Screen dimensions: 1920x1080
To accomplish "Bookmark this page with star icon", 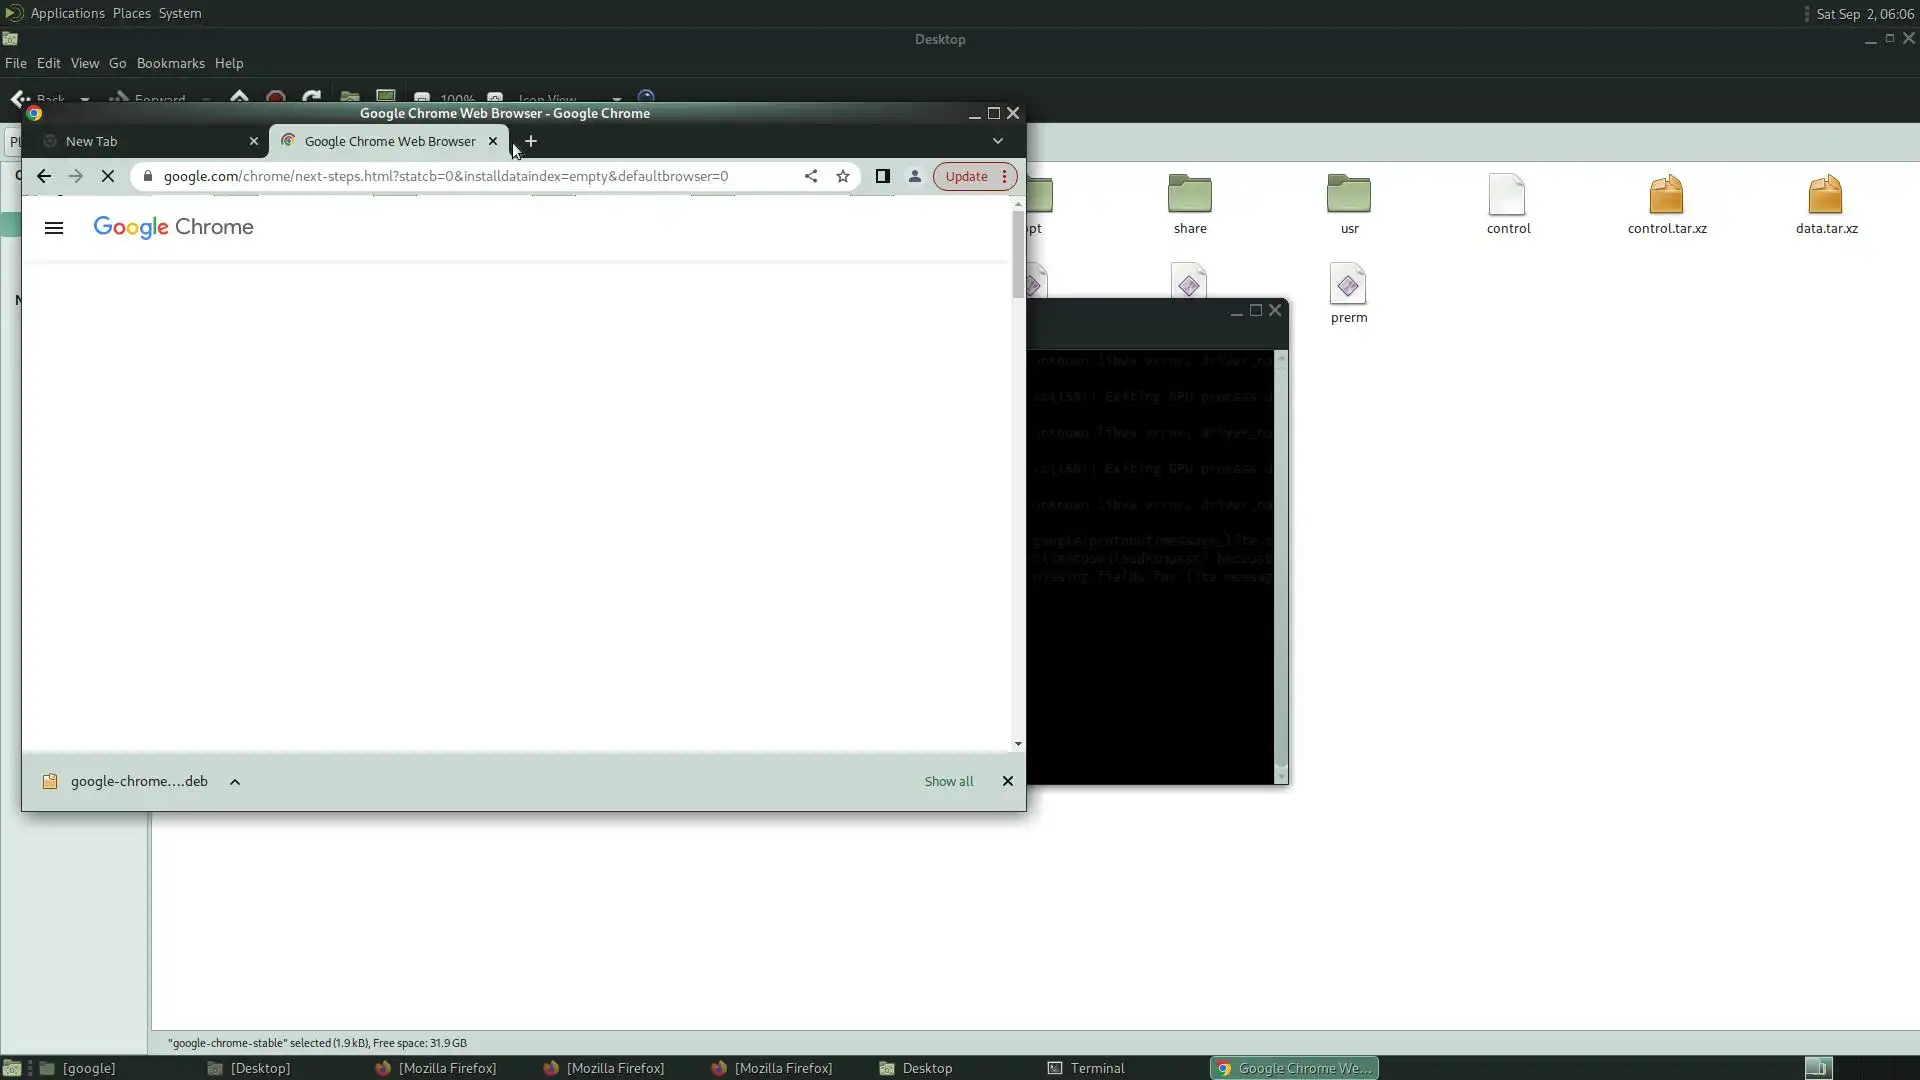I will point(843,176).
